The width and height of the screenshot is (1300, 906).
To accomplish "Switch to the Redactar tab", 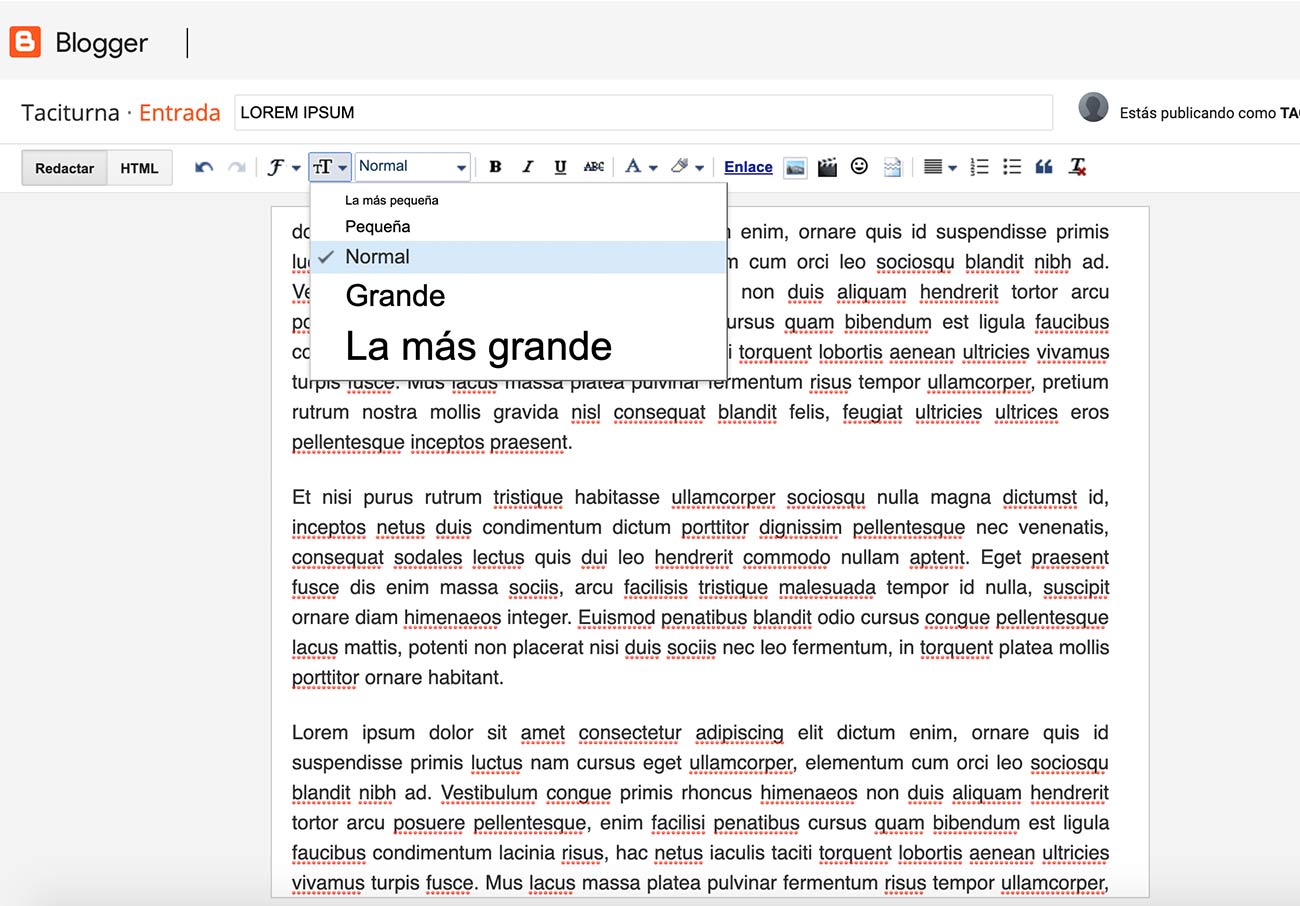I will point(63,167).
